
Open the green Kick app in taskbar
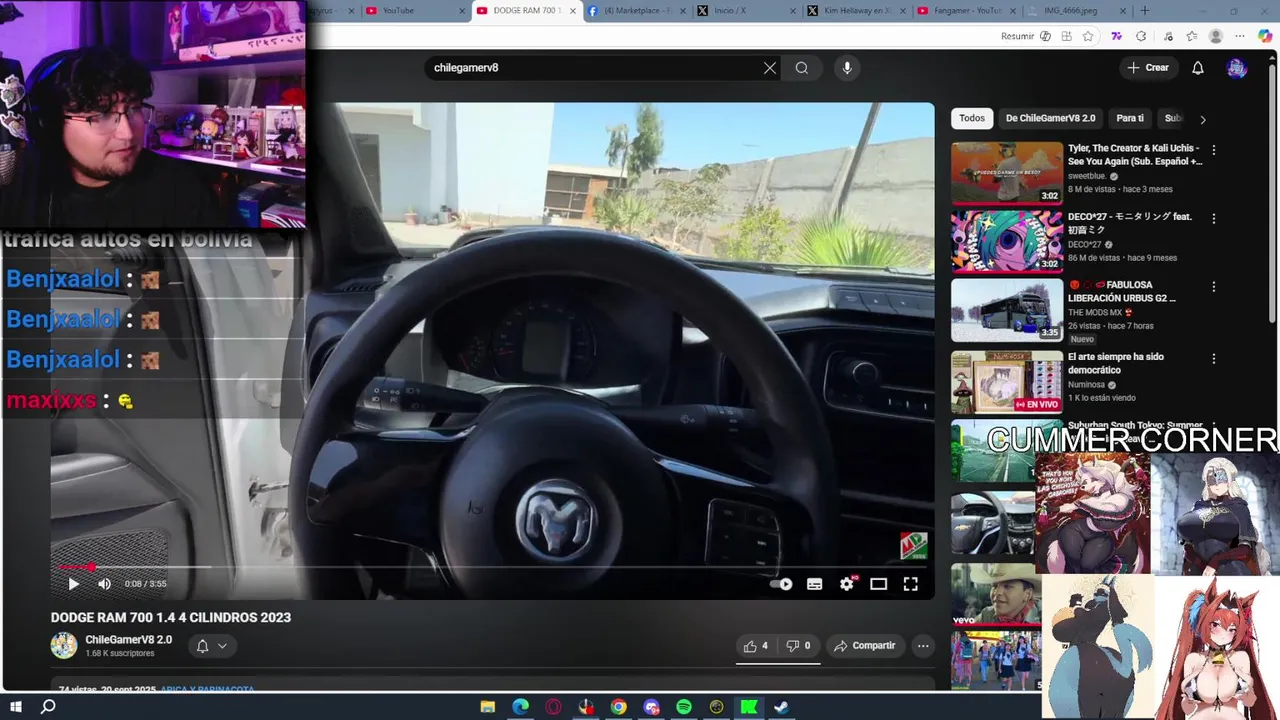point(749,707)
